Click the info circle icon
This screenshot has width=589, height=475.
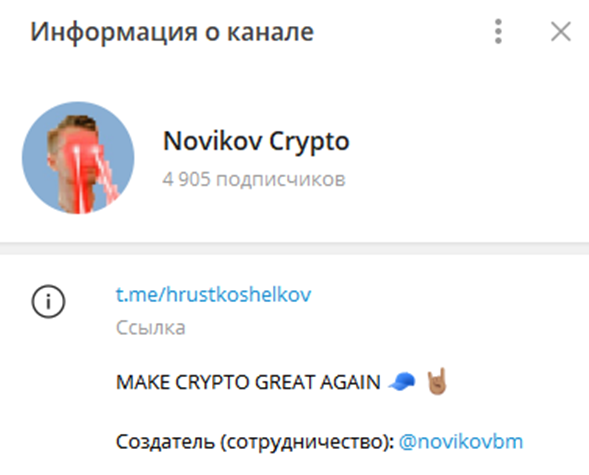click(48, 302)
